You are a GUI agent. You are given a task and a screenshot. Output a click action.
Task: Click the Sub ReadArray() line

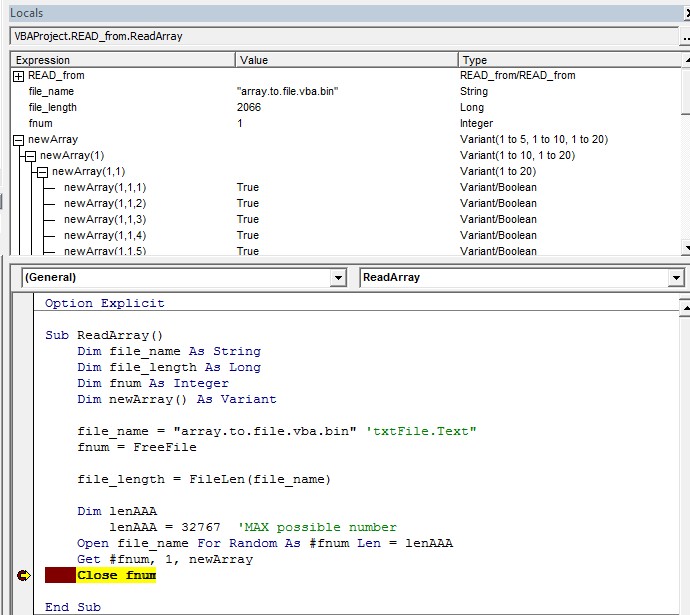104,335
